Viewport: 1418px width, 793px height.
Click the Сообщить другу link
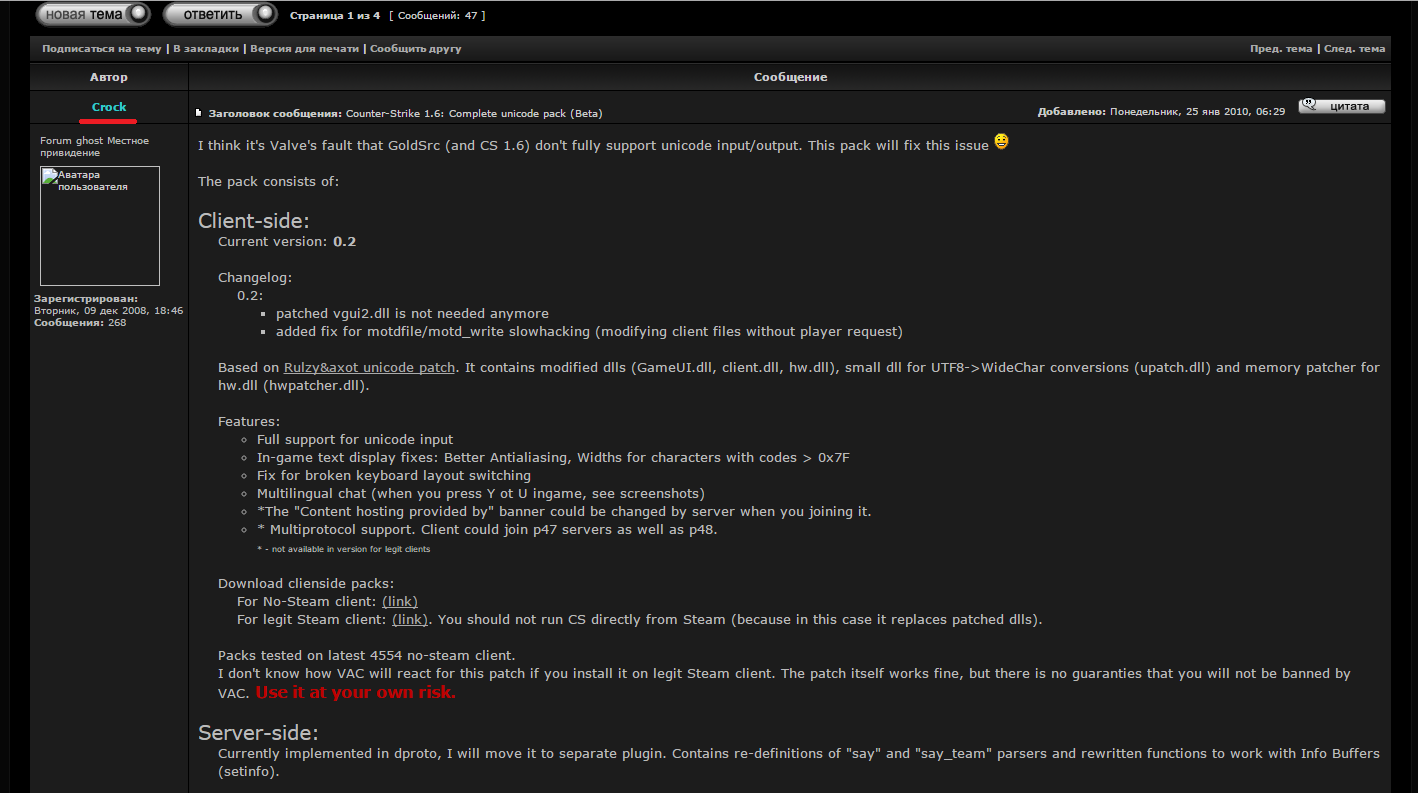pos(416,48)
